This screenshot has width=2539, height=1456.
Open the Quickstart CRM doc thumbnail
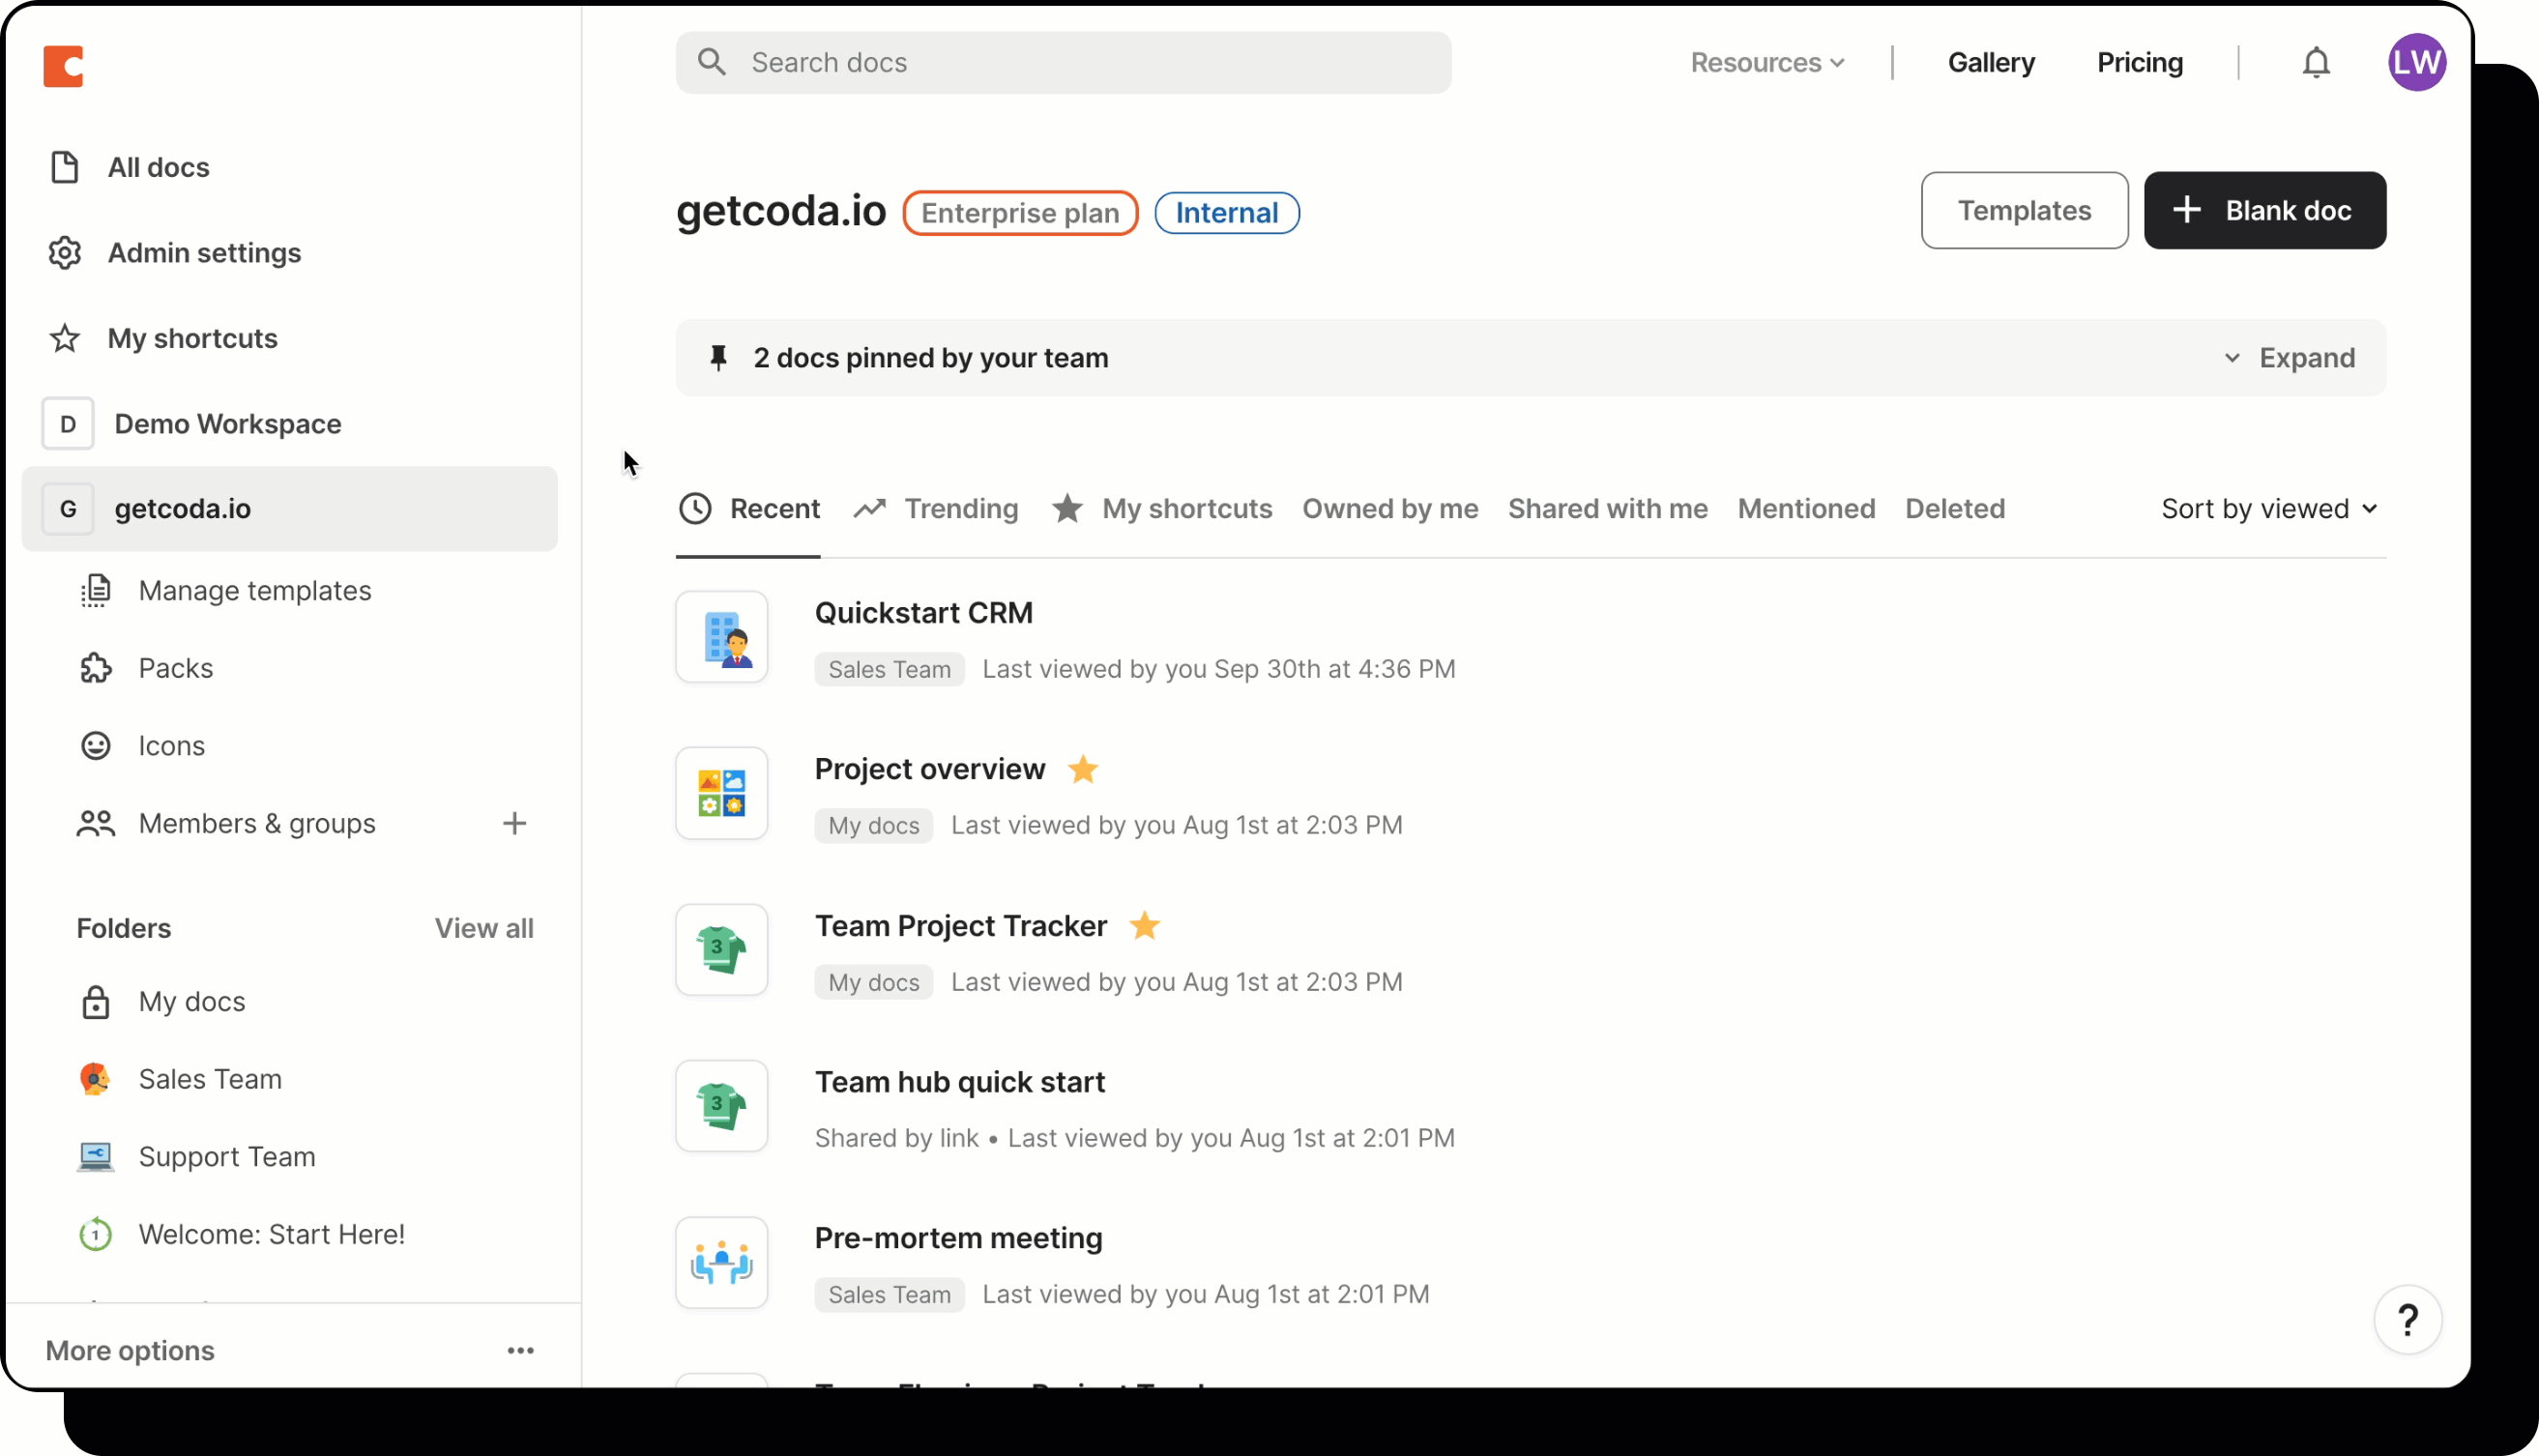(x=721, y=637)
